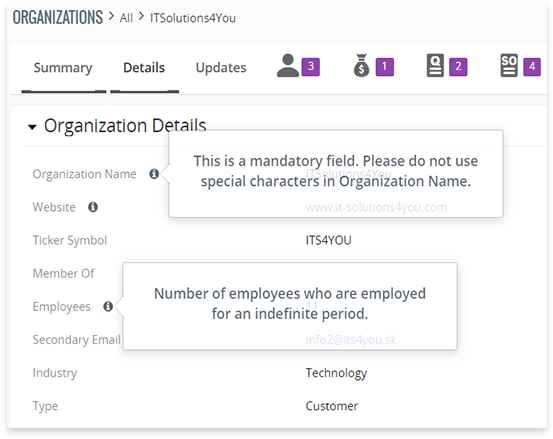
Task: Click the ITSolutions4You breadcrumb
Action: (193, 18)
